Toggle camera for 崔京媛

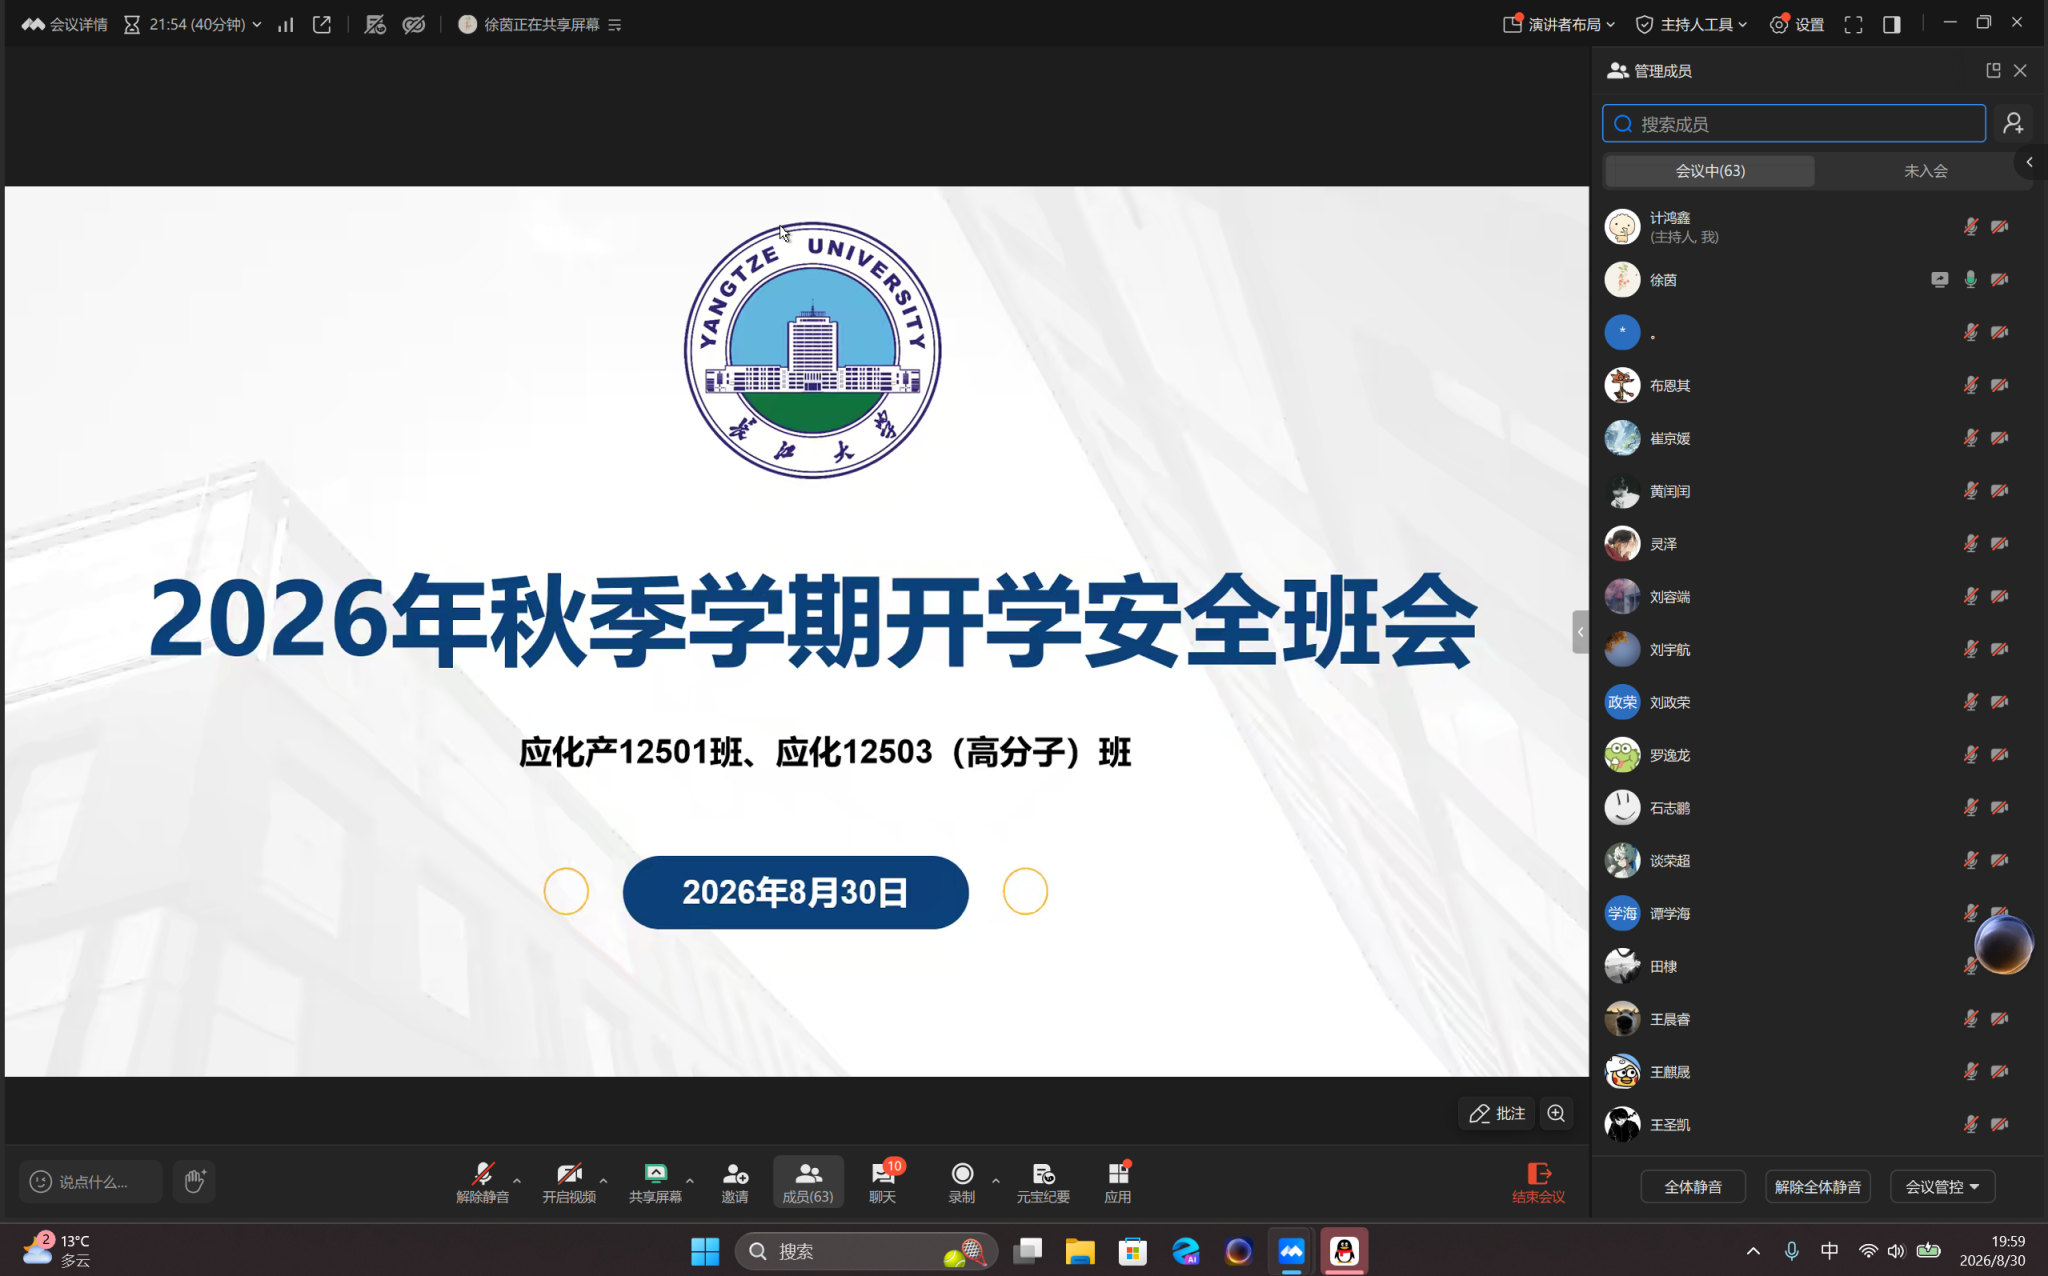pyautogui.click(x=1999, y=438)
